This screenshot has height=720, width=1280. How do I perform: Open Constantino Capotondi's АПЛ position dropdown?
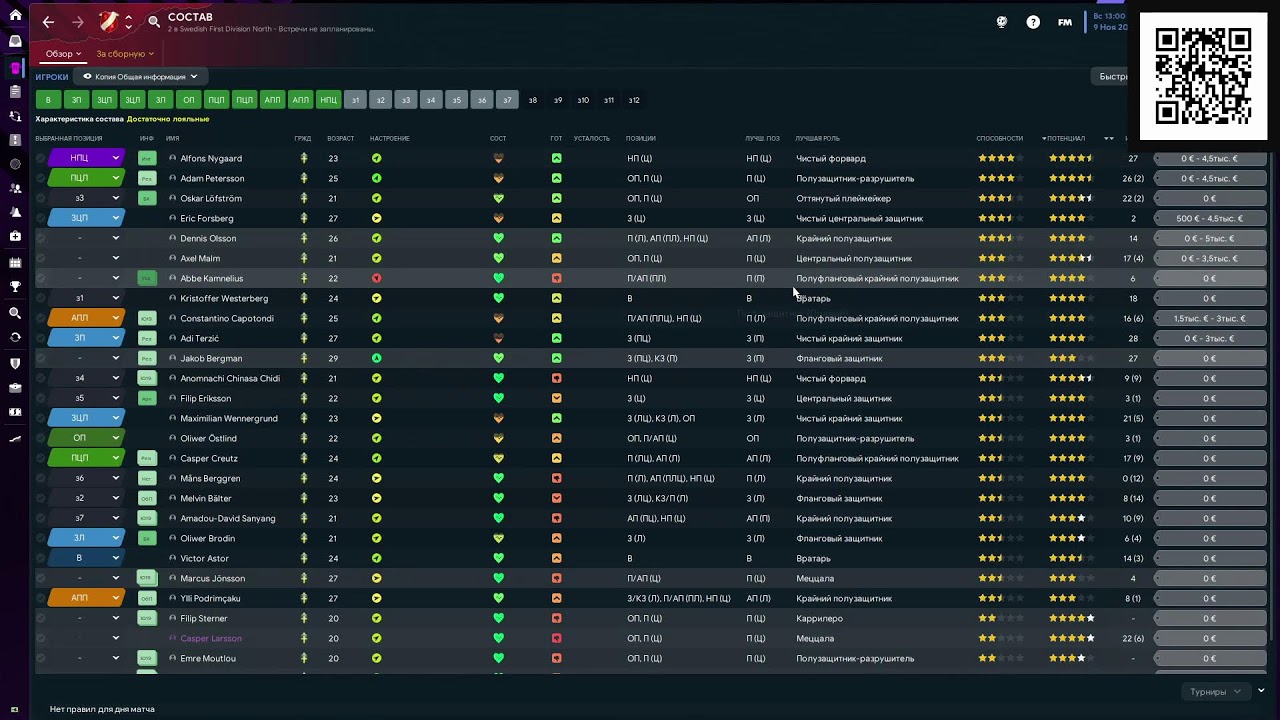coord(85,318)
